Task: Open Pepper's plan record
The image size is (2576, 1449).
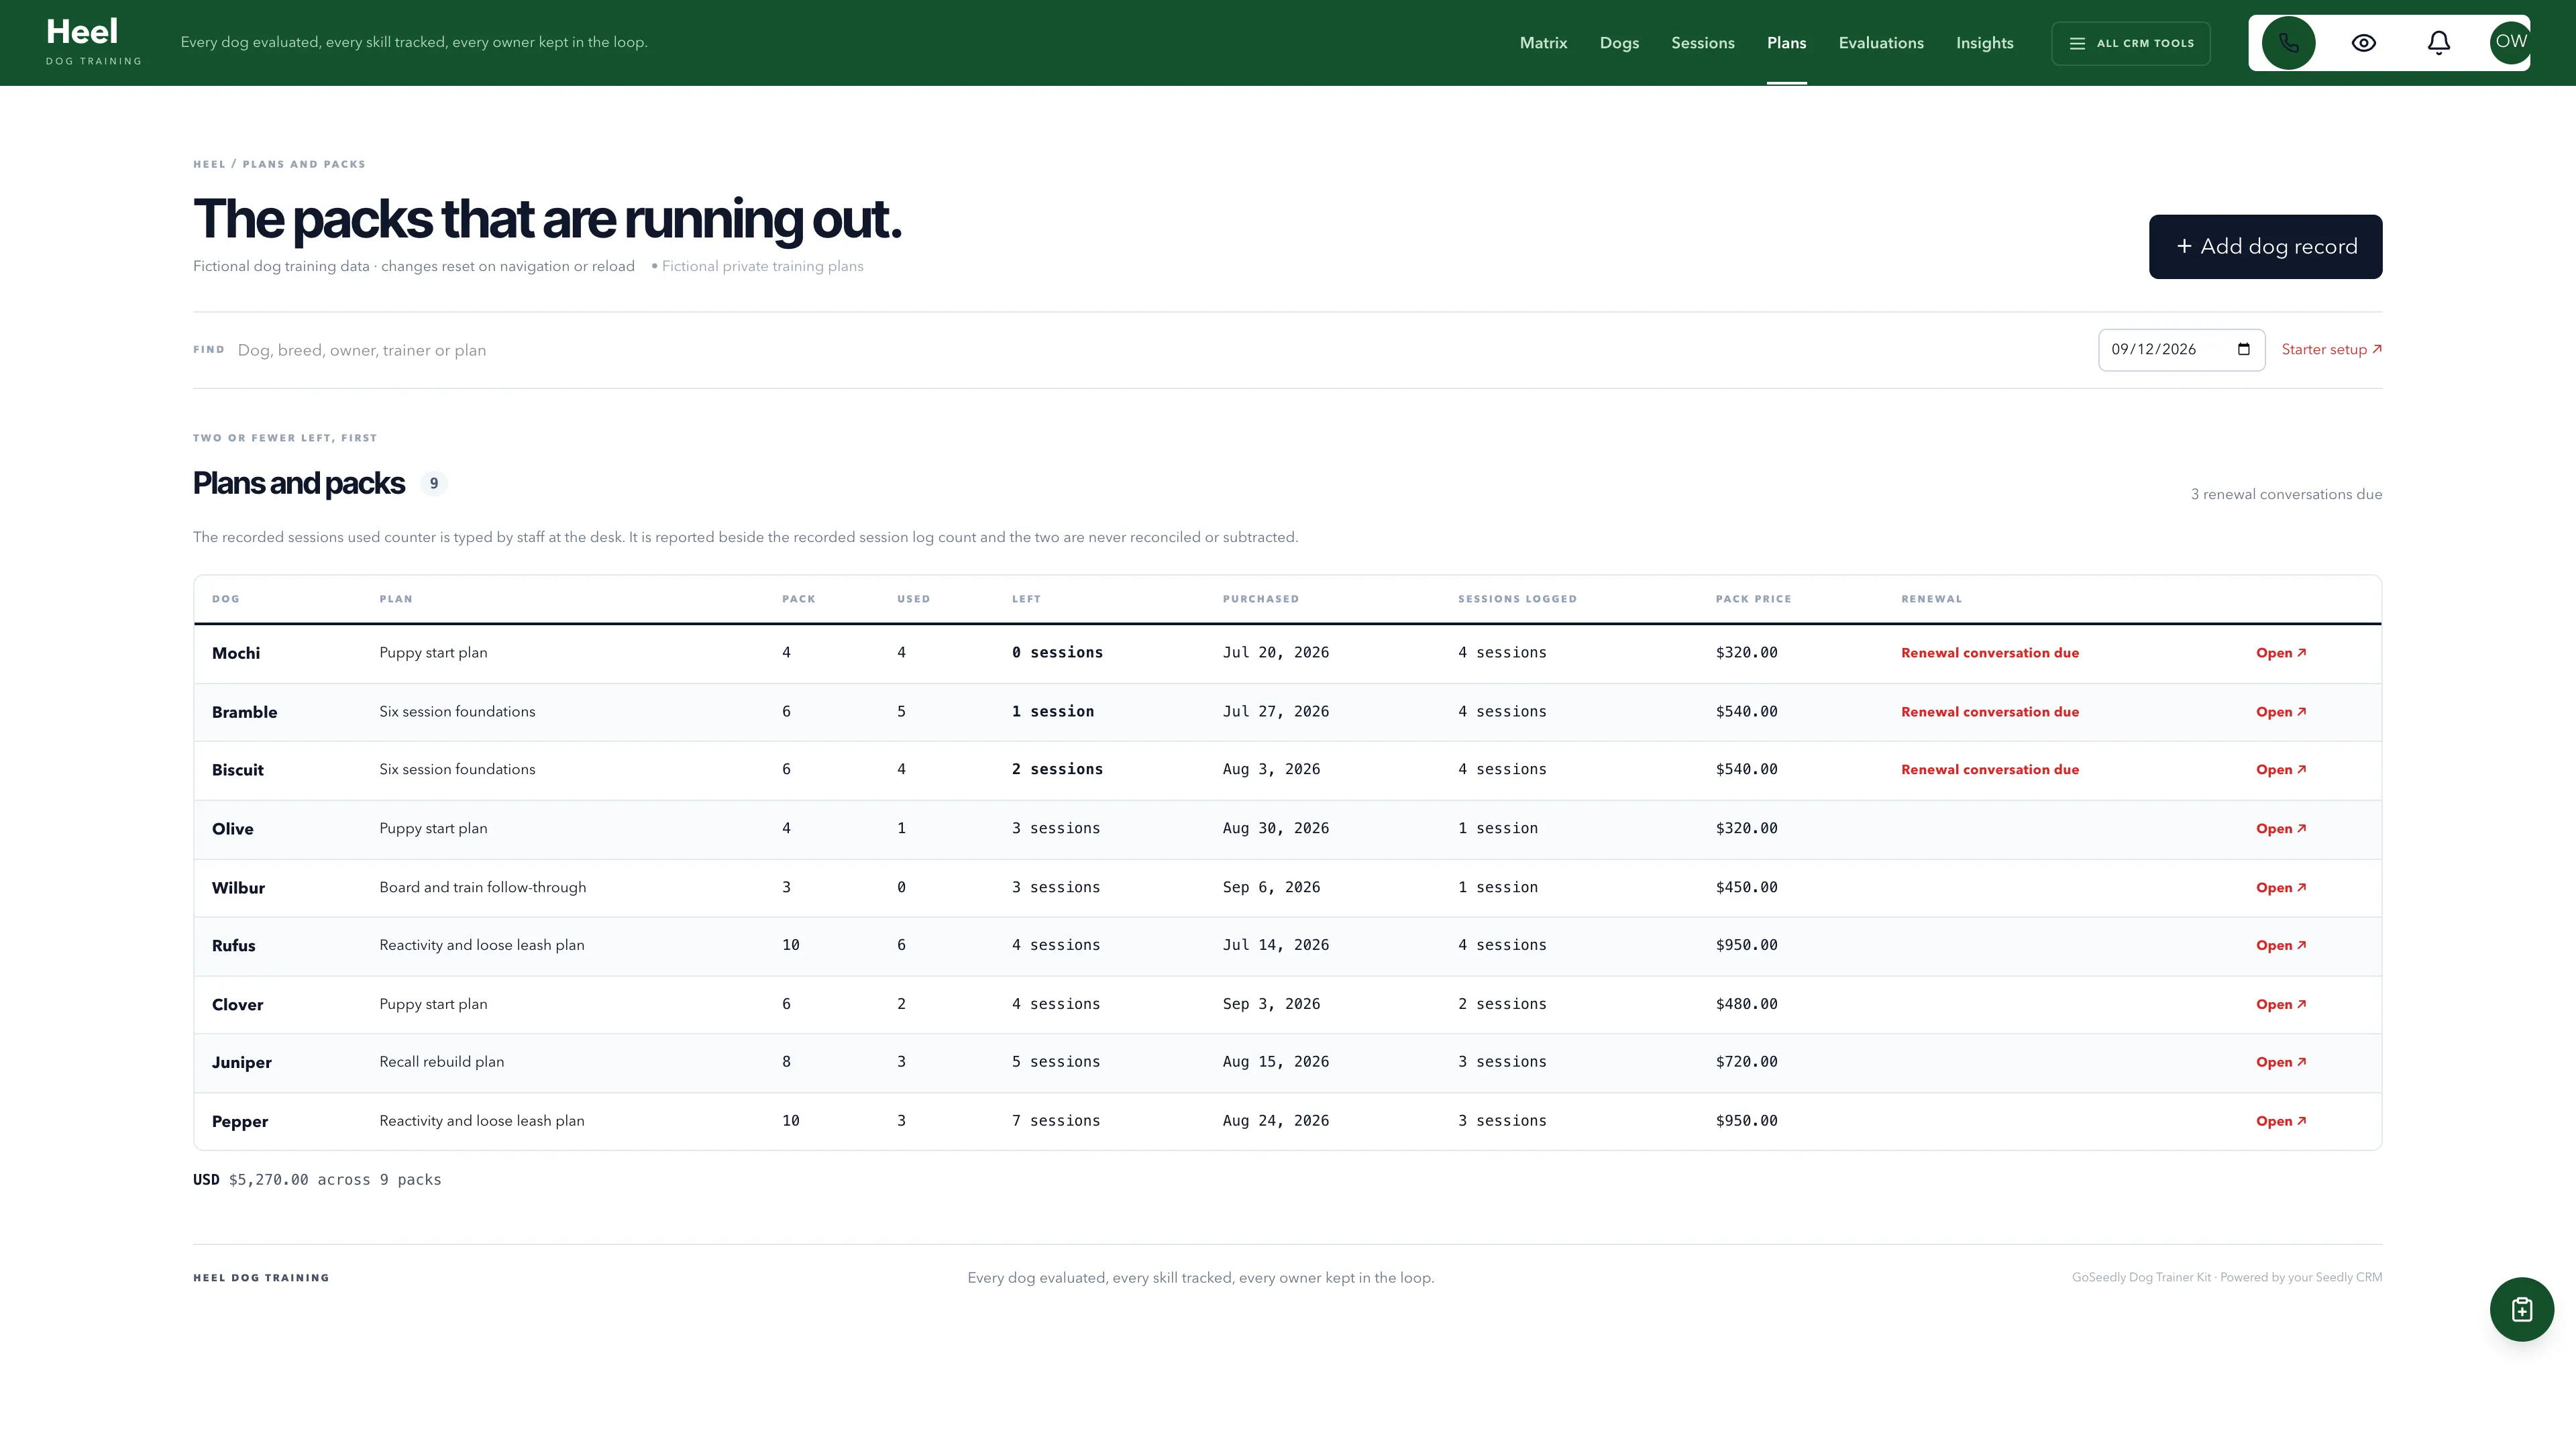Action: click(2280, 1121)
